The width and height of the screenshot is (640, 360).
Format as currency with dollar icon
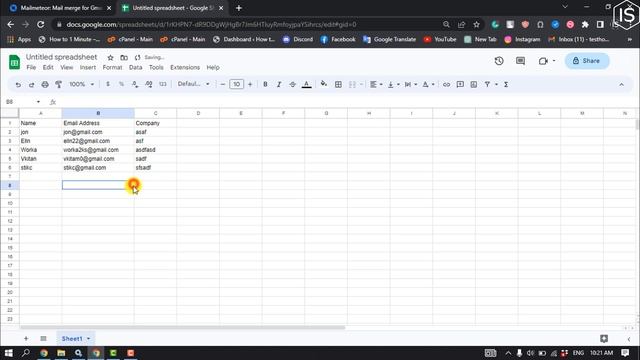tap(108, 84)
